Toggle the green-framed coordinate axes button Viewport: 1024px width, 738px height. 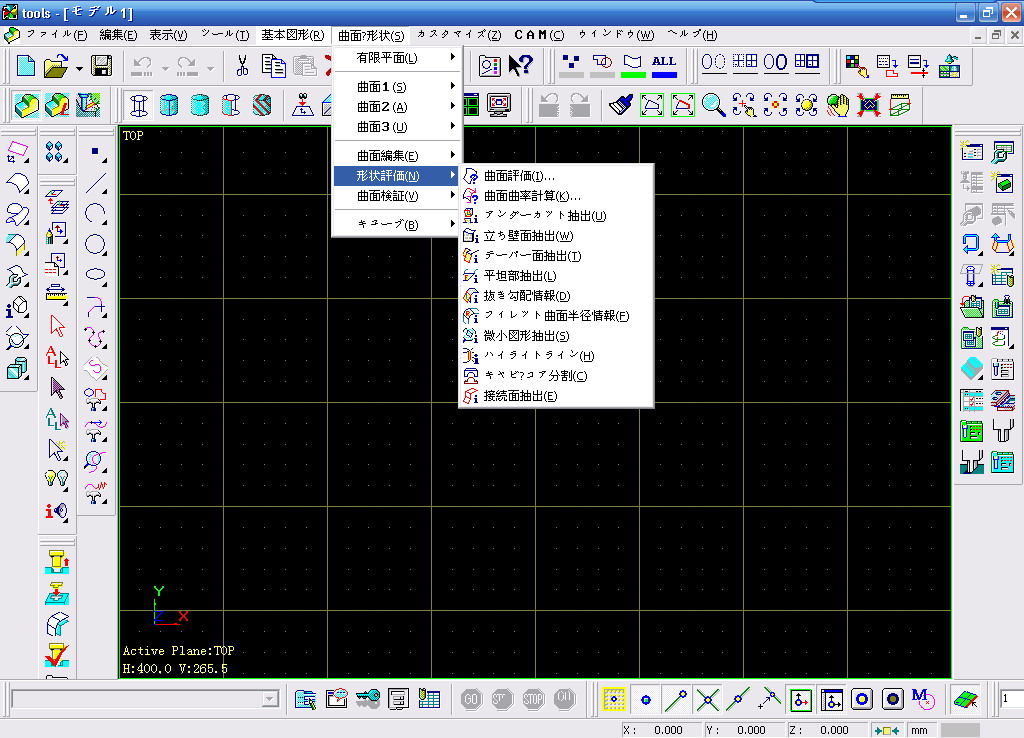[801, 699]
